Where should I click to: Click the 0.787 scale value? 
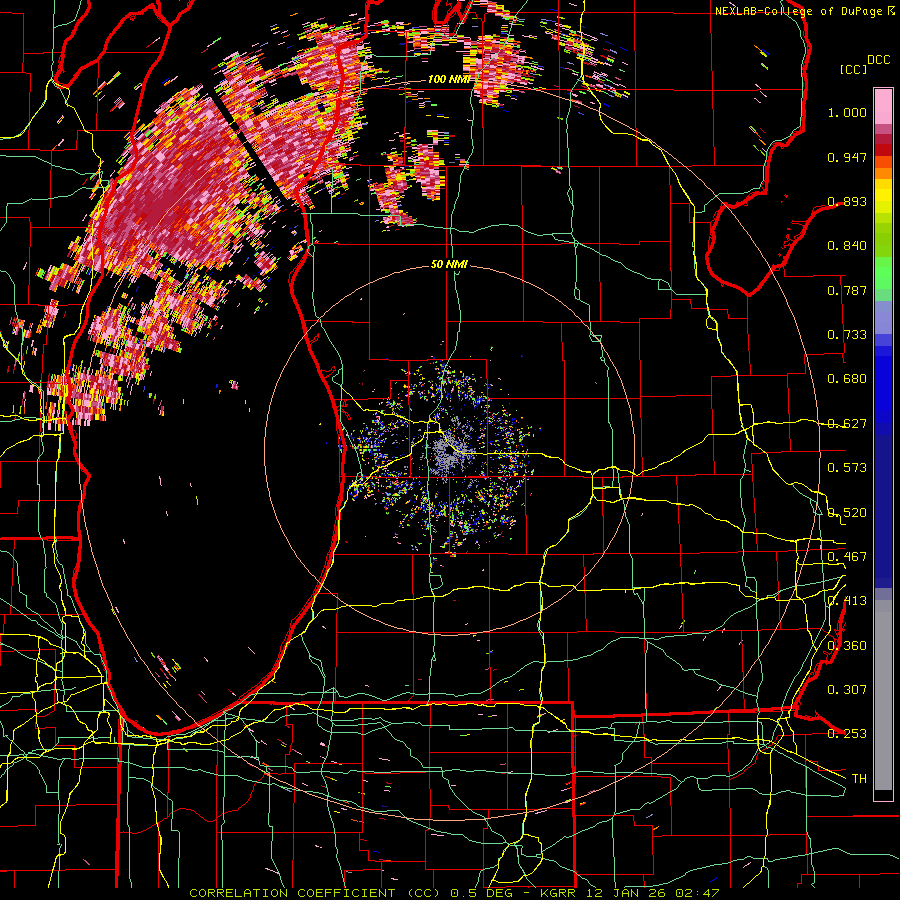[x=847, y=290]
